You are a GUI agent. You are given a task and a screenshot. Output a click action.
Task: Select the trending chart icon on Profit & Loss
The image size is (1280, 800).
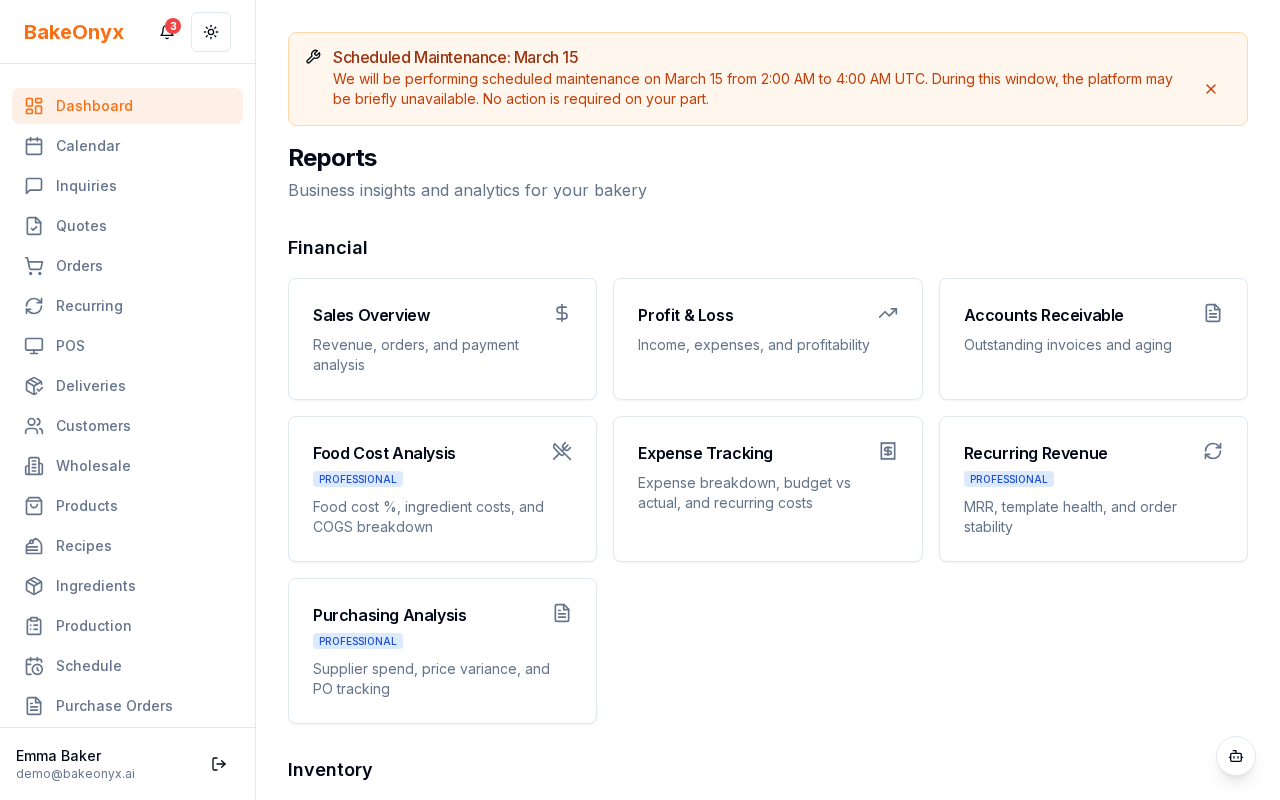888,313
